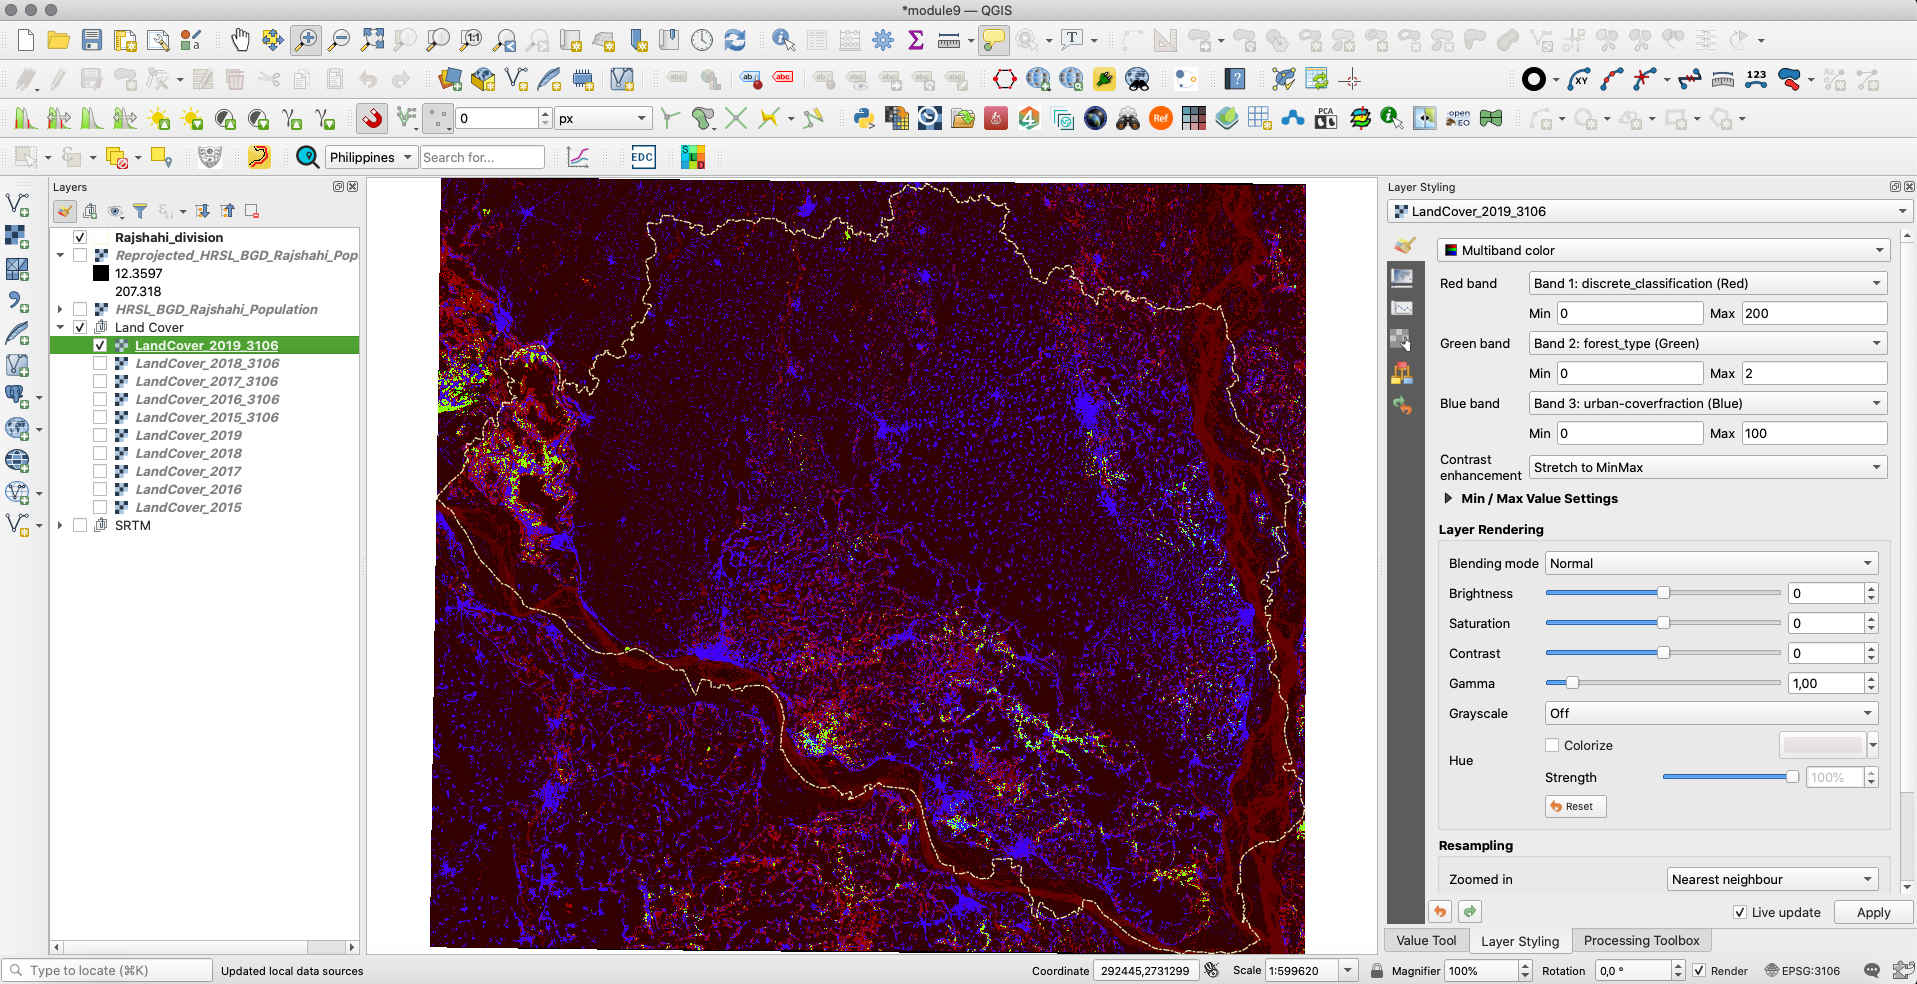Open the Profile tool chart icon

[578, 157]
